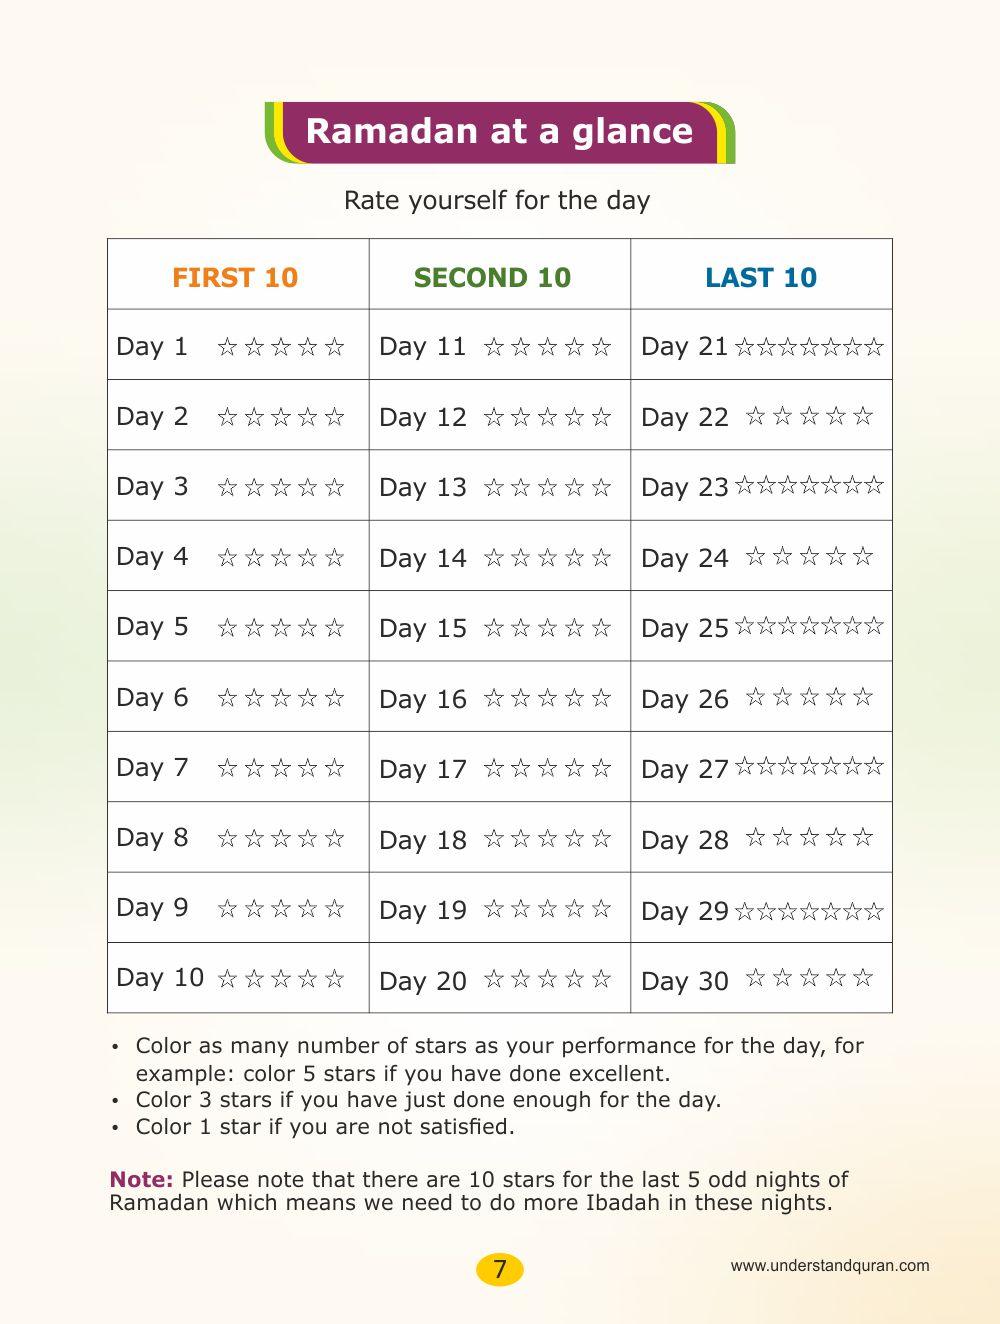Viewport: 1000px width, 1324px height.
Task: Open the www.understandquran.com link
Action: 830,1266
